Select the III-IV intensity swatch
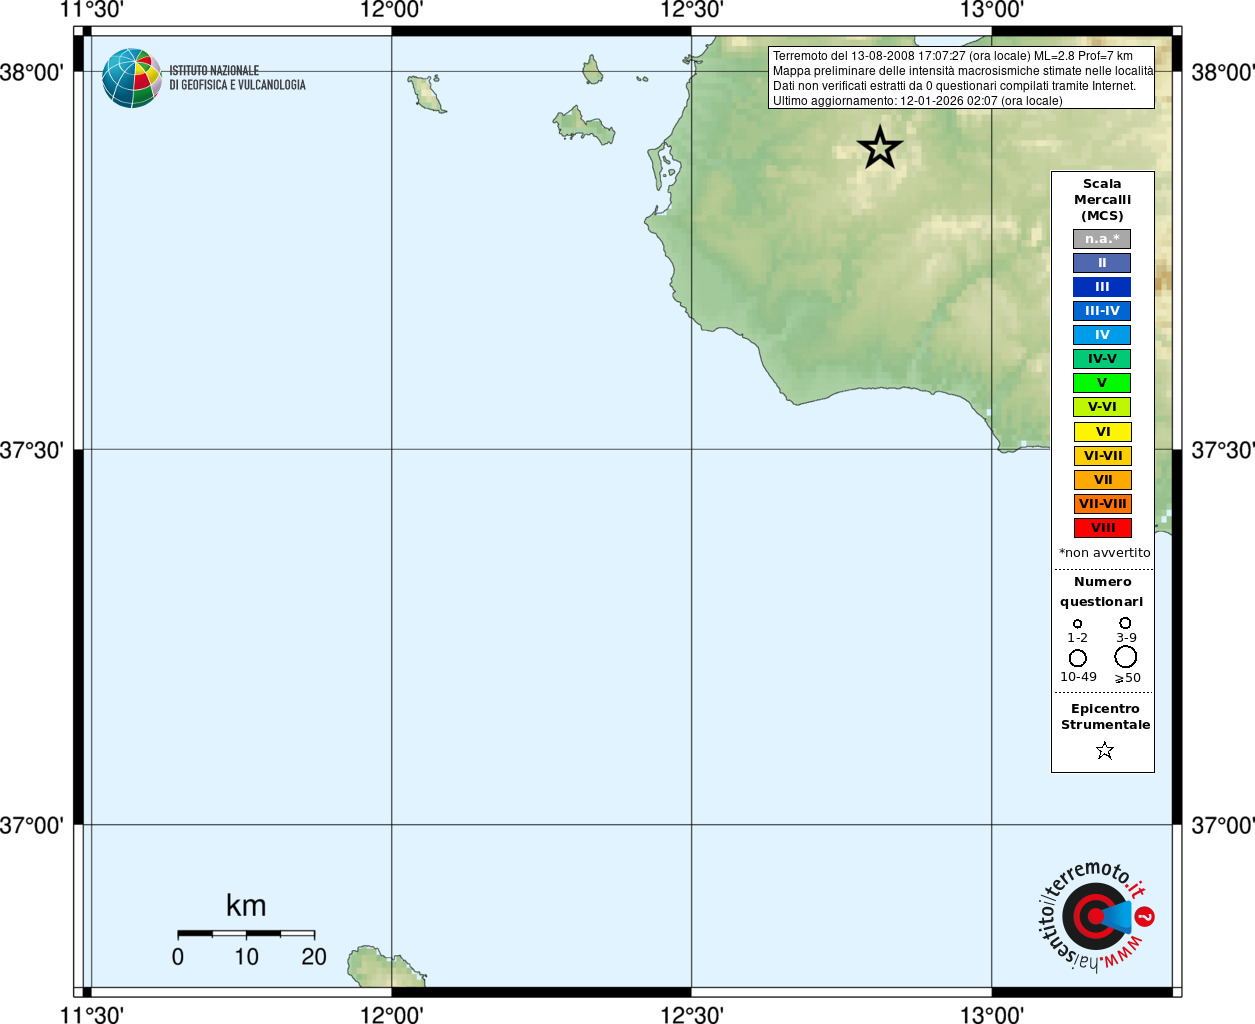 (x=1102, y=311)
